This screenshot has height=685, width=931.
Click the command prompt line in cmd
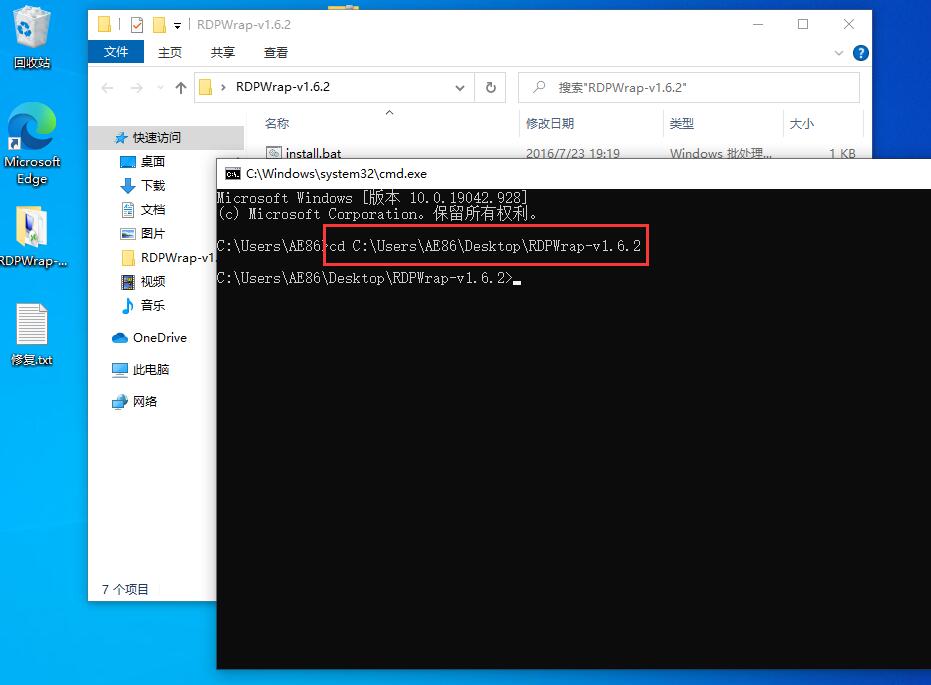(368, 278)
